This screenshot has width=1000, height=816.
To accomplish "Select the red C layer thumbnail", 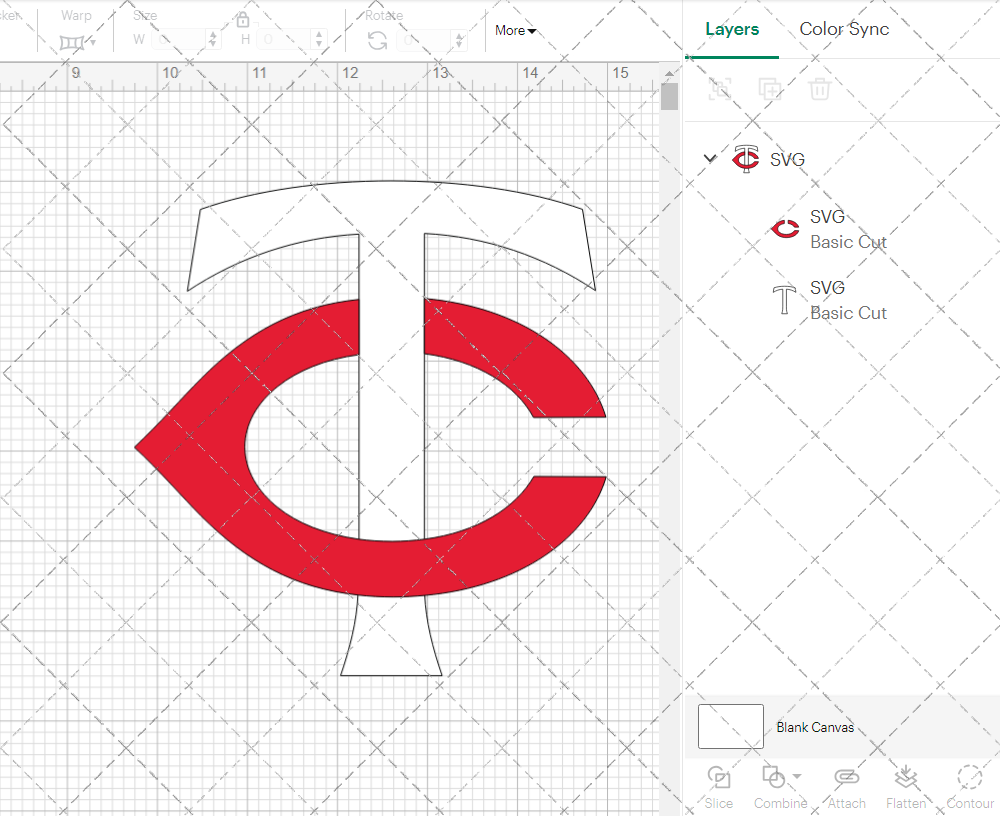I will pos(785,228).
